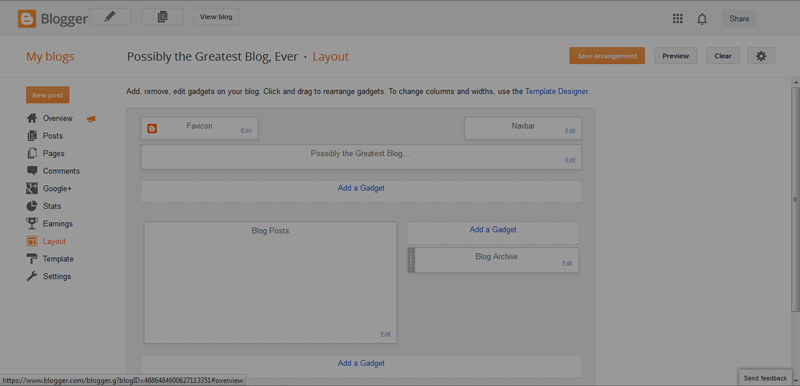Click the megaphone icon beside Overview
The image size is (800, 386).
click(91, 119)
